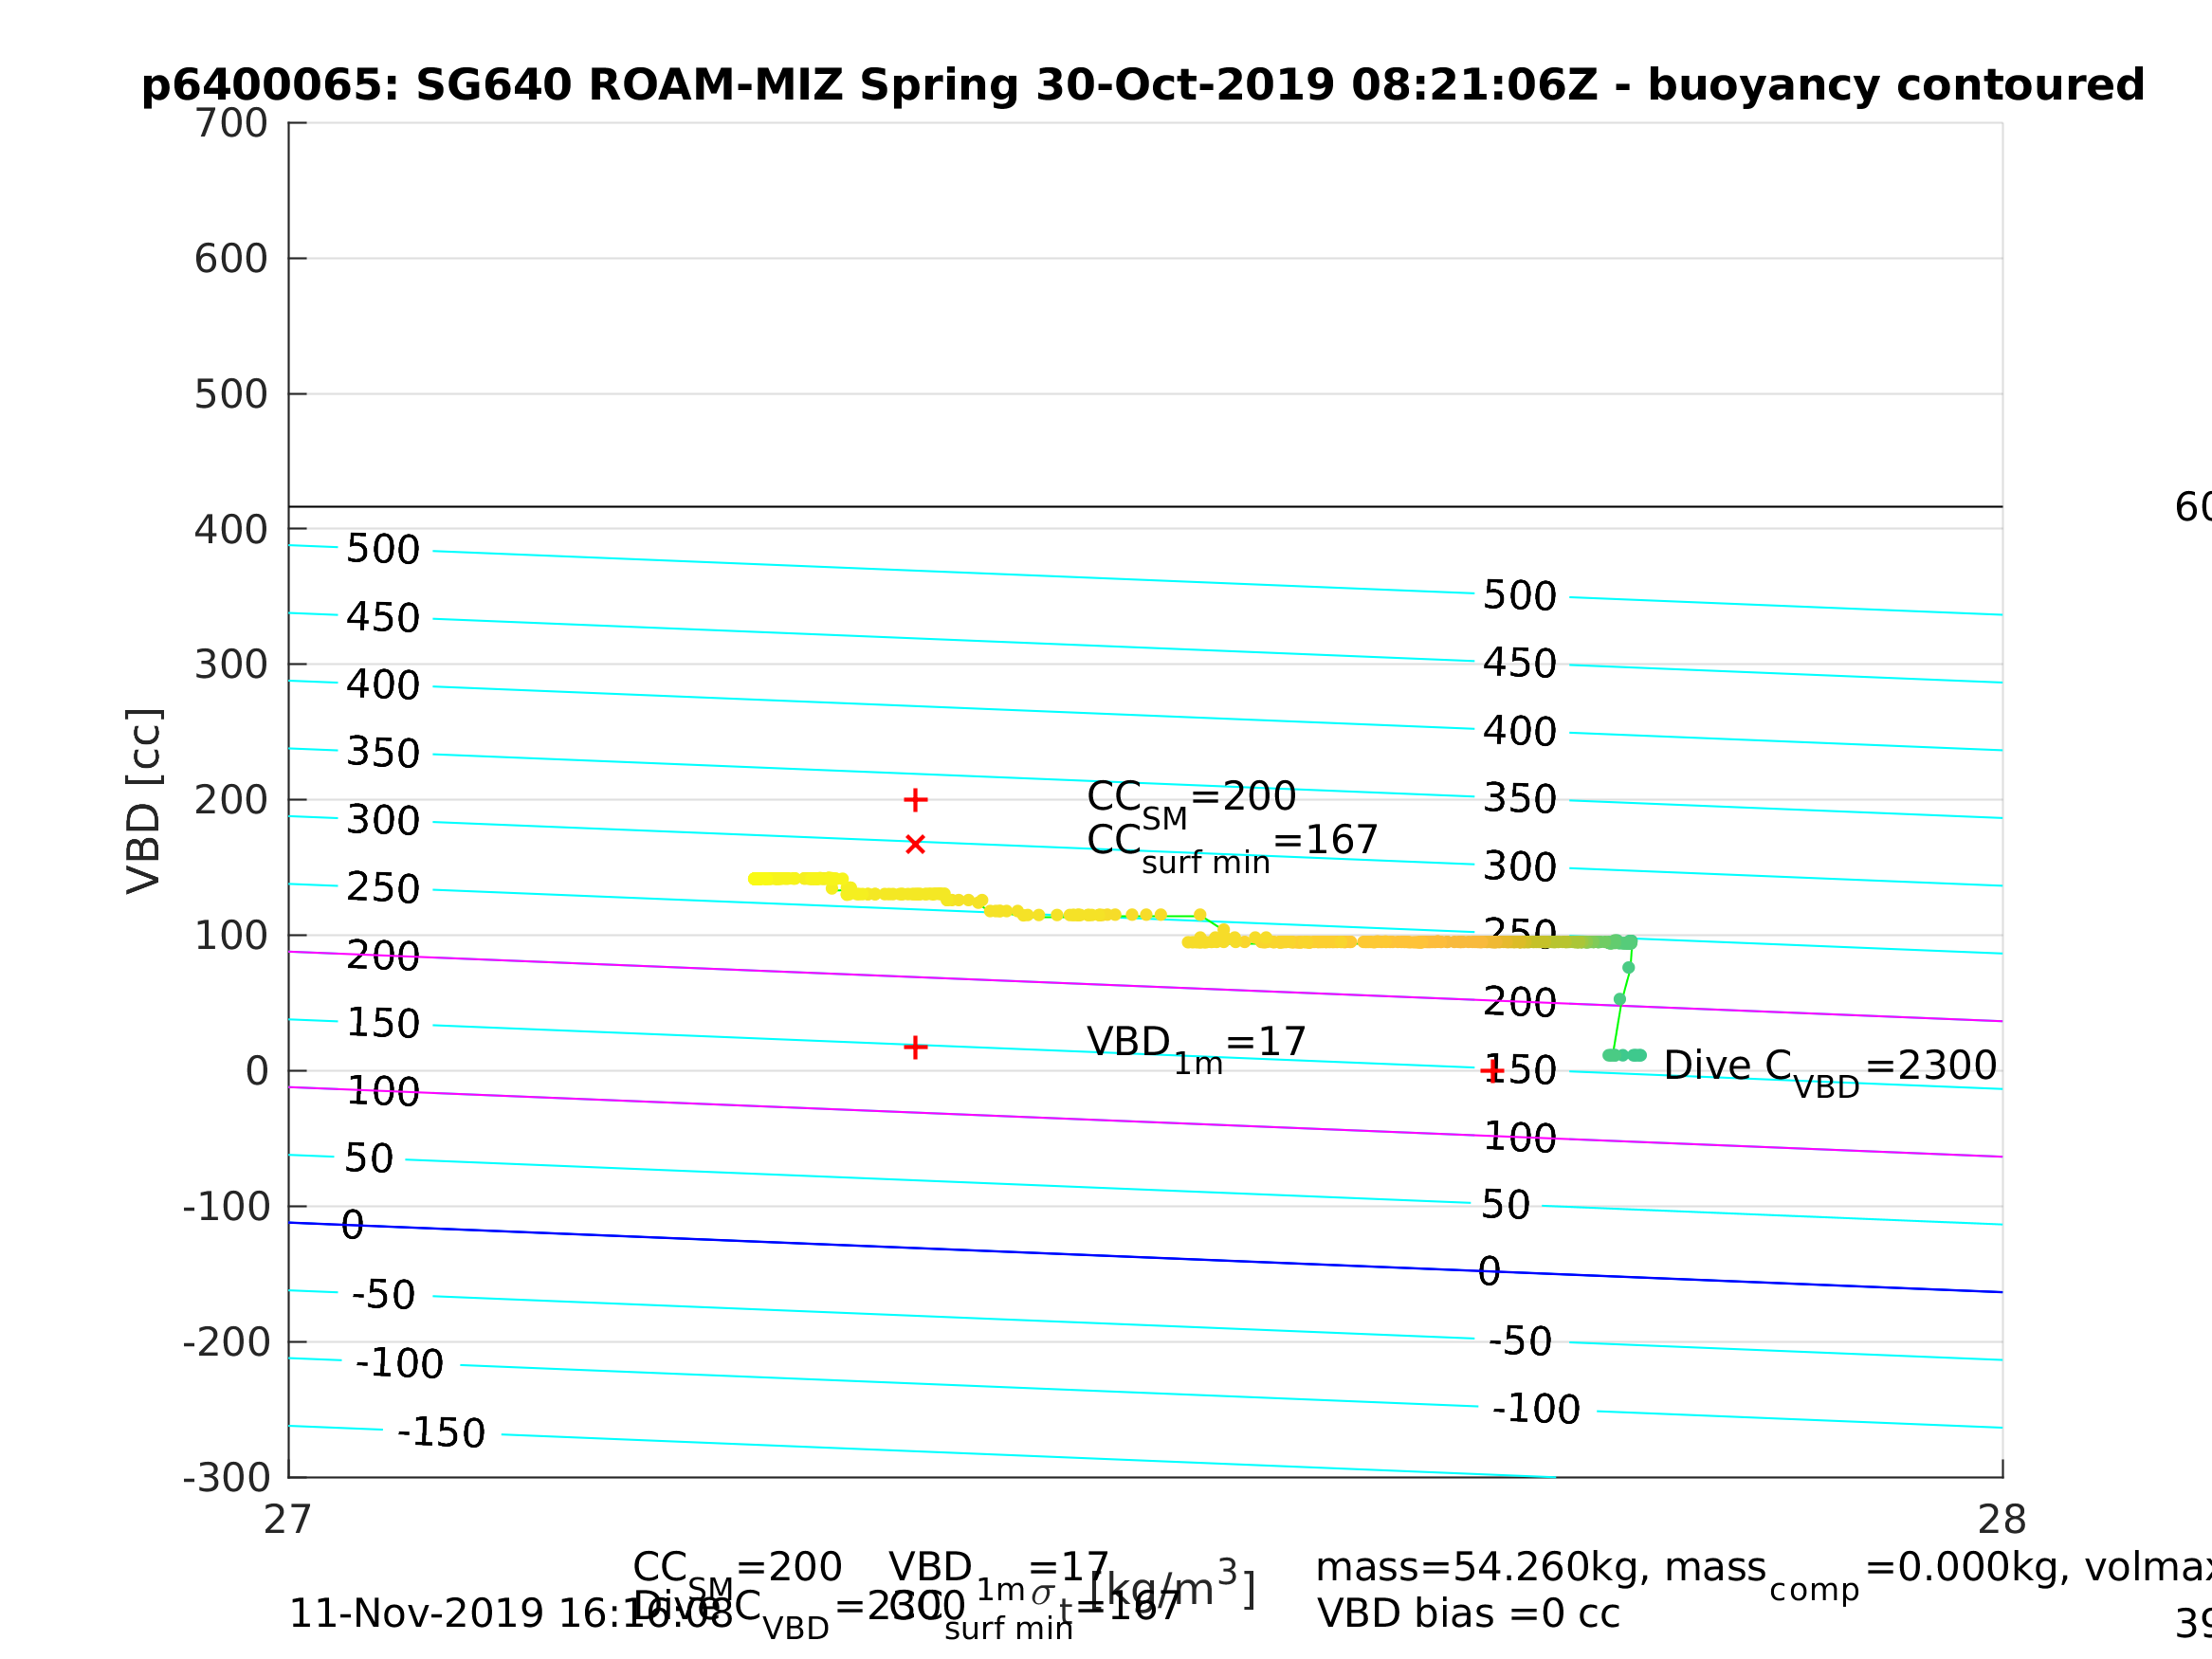Click the right-side contour label 400
2212x1659 pixels.
point(1520,732)
